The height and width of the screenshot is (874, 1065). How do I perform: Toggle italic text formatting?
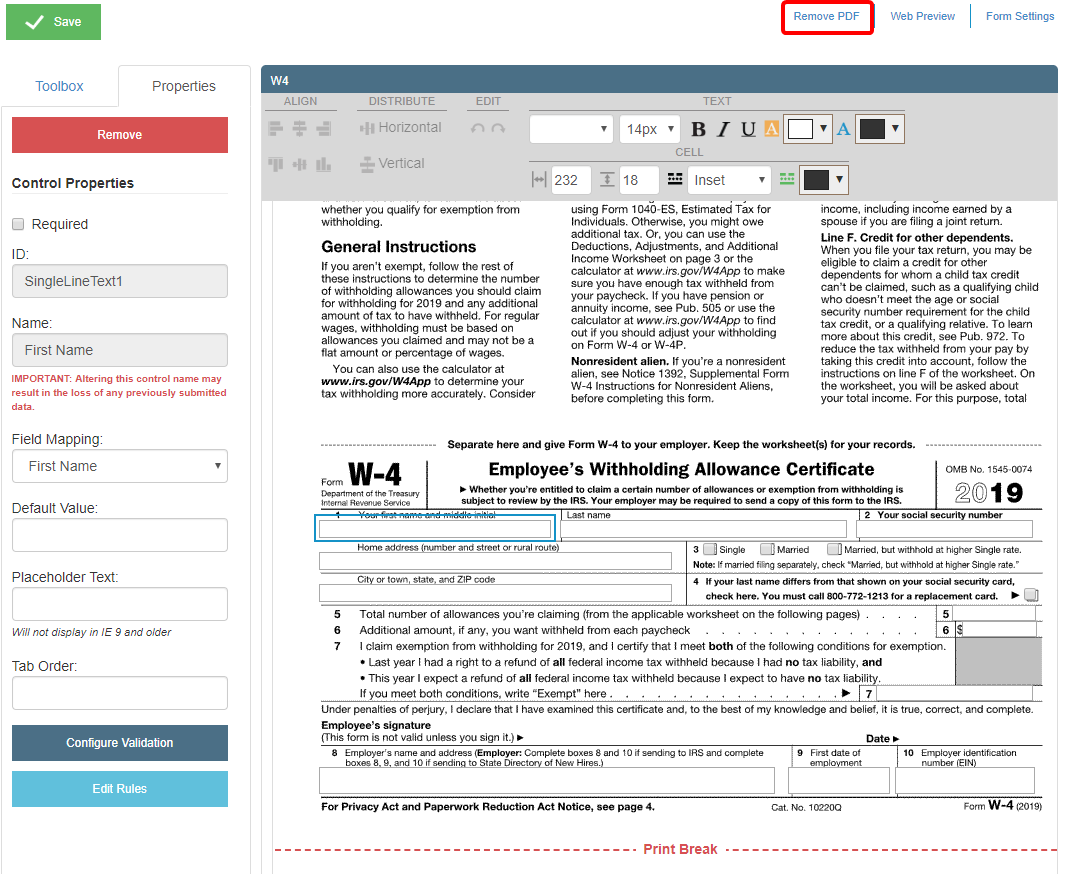(x=723, y=129)
